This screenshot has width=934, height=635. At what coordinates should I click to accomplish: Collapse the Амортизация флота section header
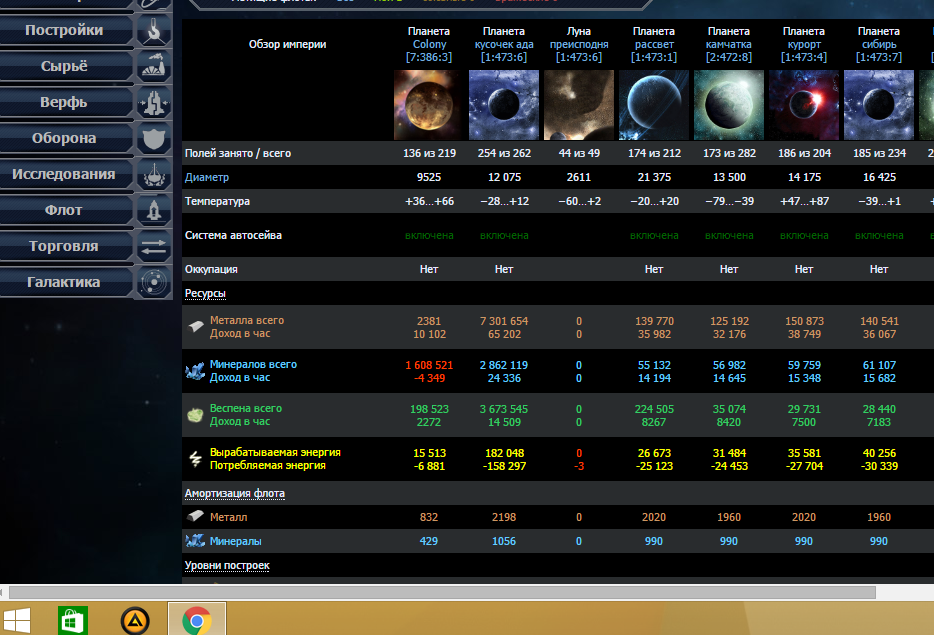[235, 493]
